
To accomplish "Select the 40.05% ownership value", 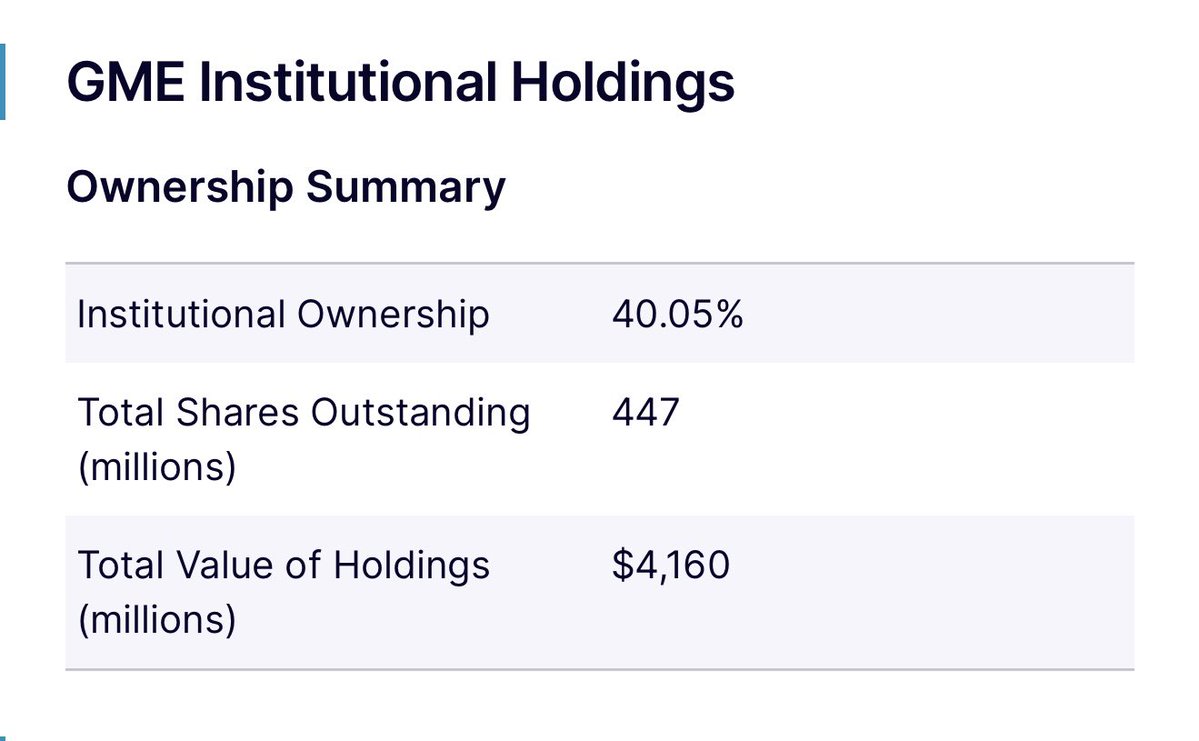I will click(x=677, y=314).
